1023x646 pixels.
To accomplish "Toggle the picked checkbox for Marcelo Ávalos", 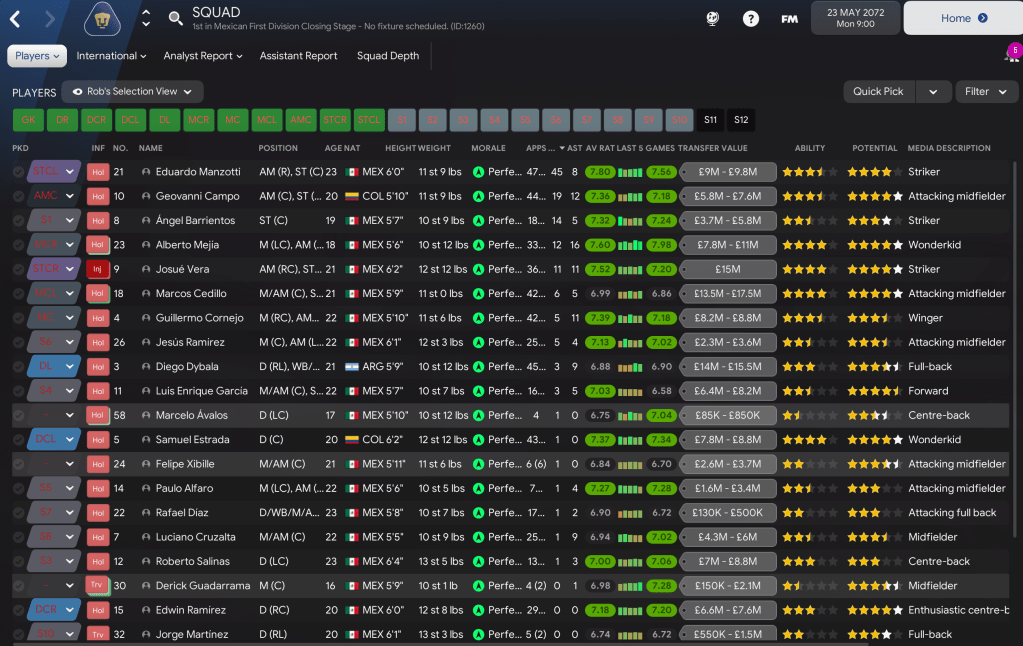I will [x=19, y=416].
